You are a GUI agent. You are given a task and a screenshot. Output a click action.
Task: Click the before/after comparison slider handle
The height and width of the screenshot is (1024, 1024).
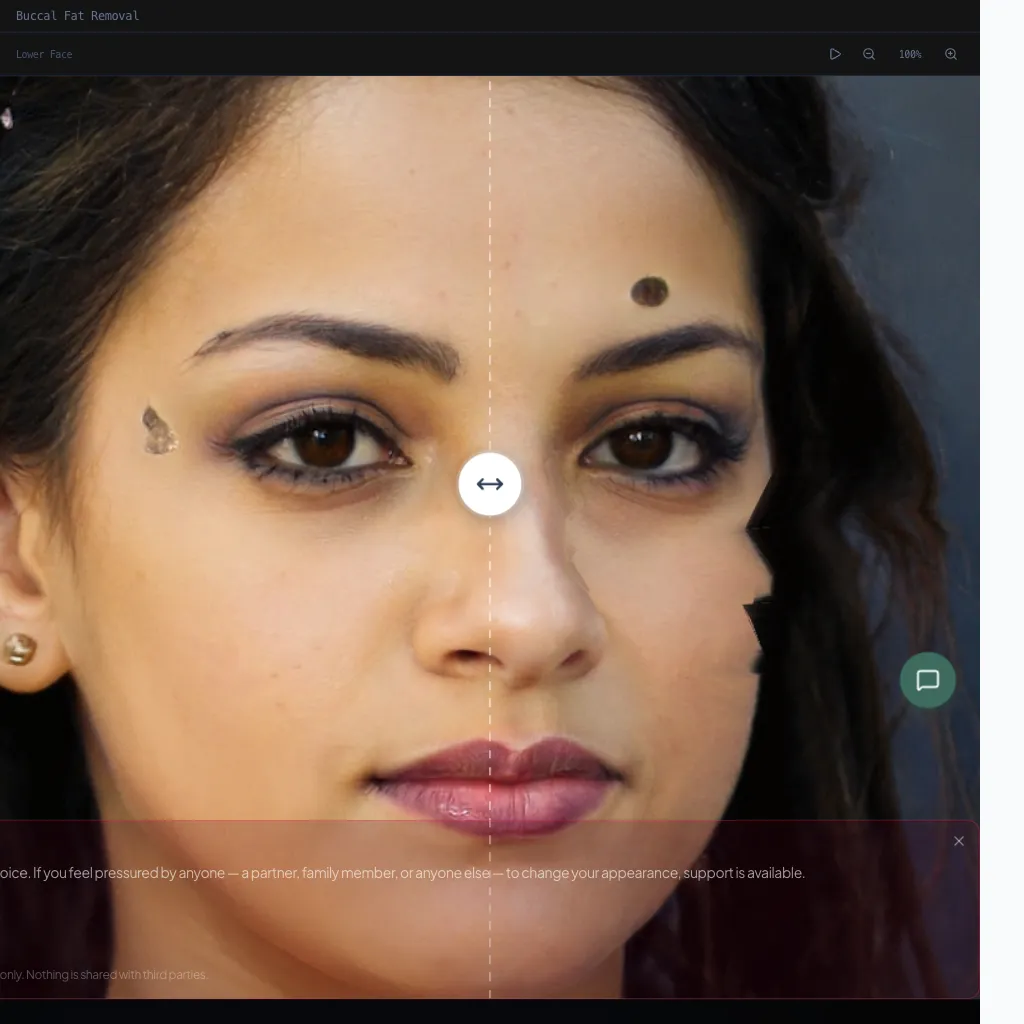pyautogui.click(x=490, y=484)
